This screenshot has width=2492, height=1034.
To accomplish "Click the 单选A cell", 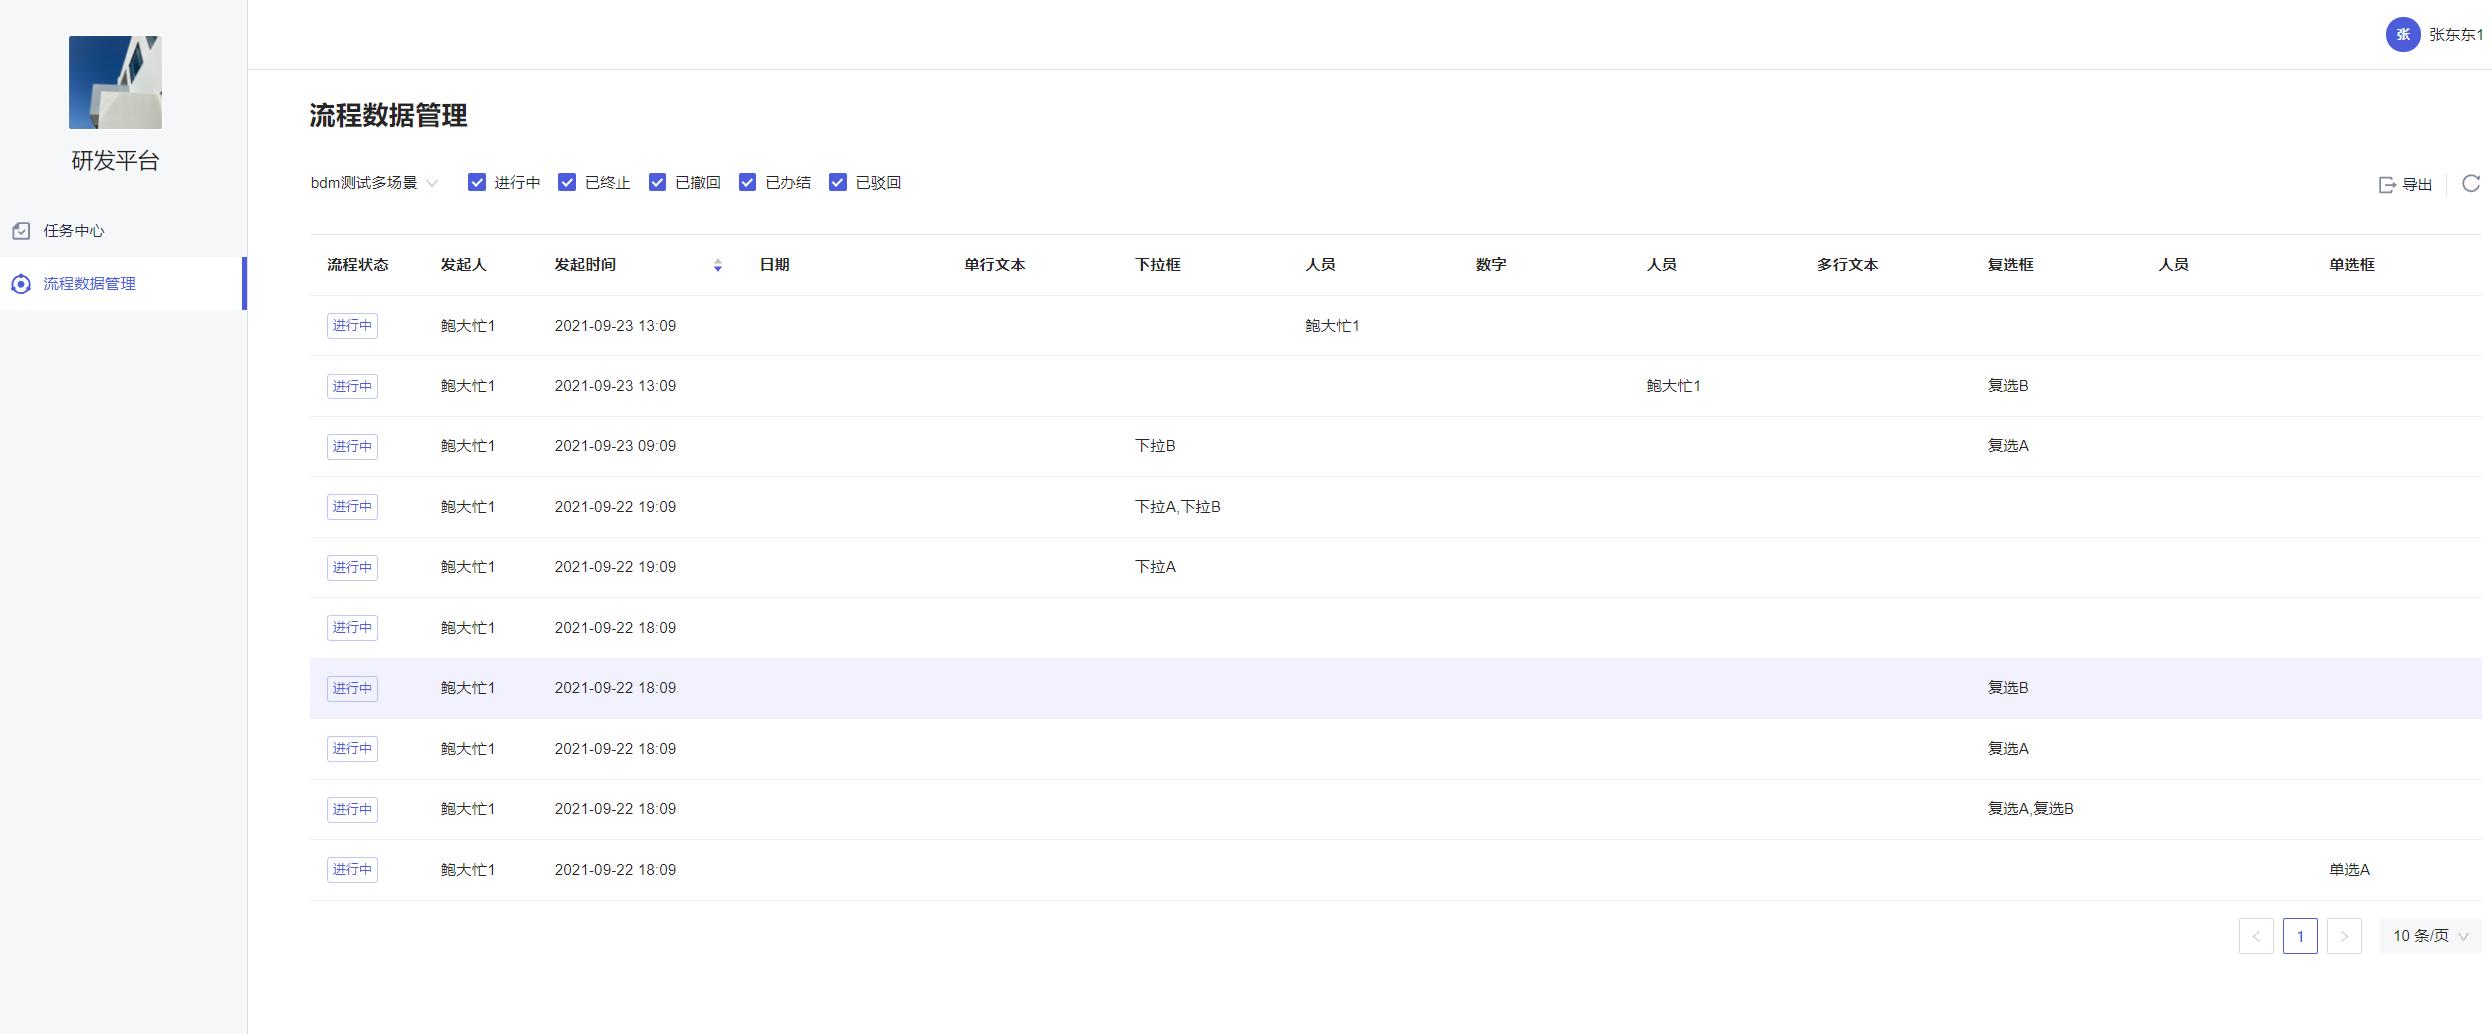I will [2349, 870].
